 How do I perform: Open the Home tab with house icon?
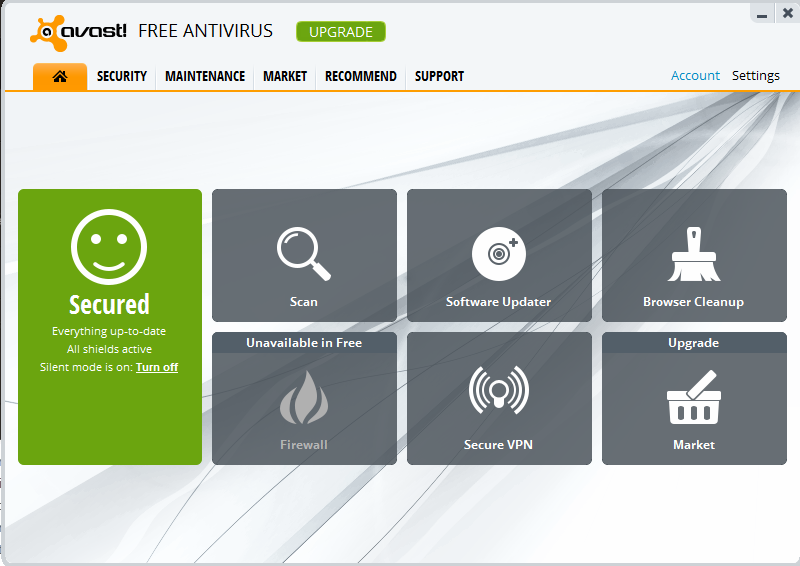[60, 77]
